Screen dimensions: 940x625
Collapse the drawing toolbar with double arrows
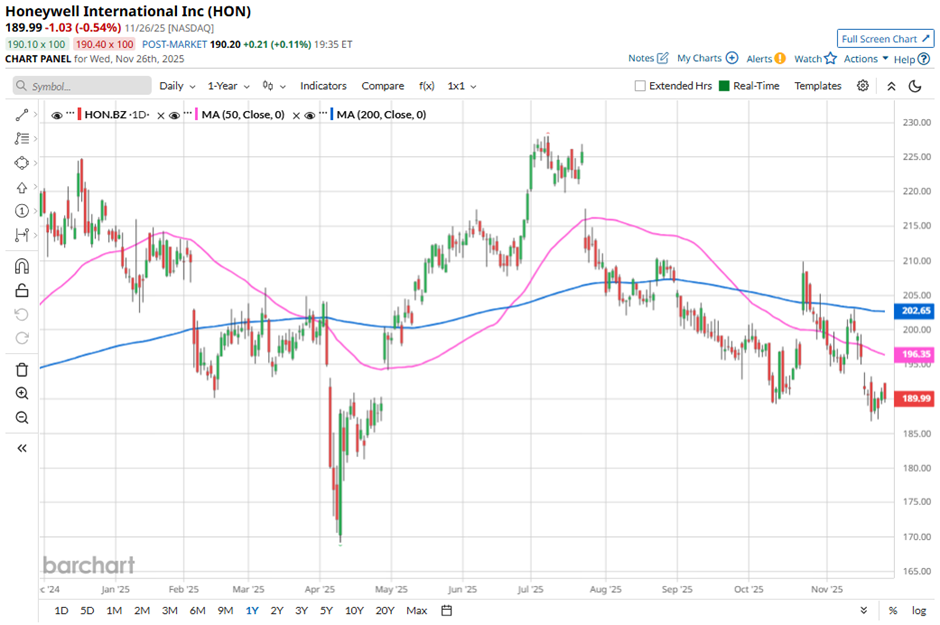point(22,448)
